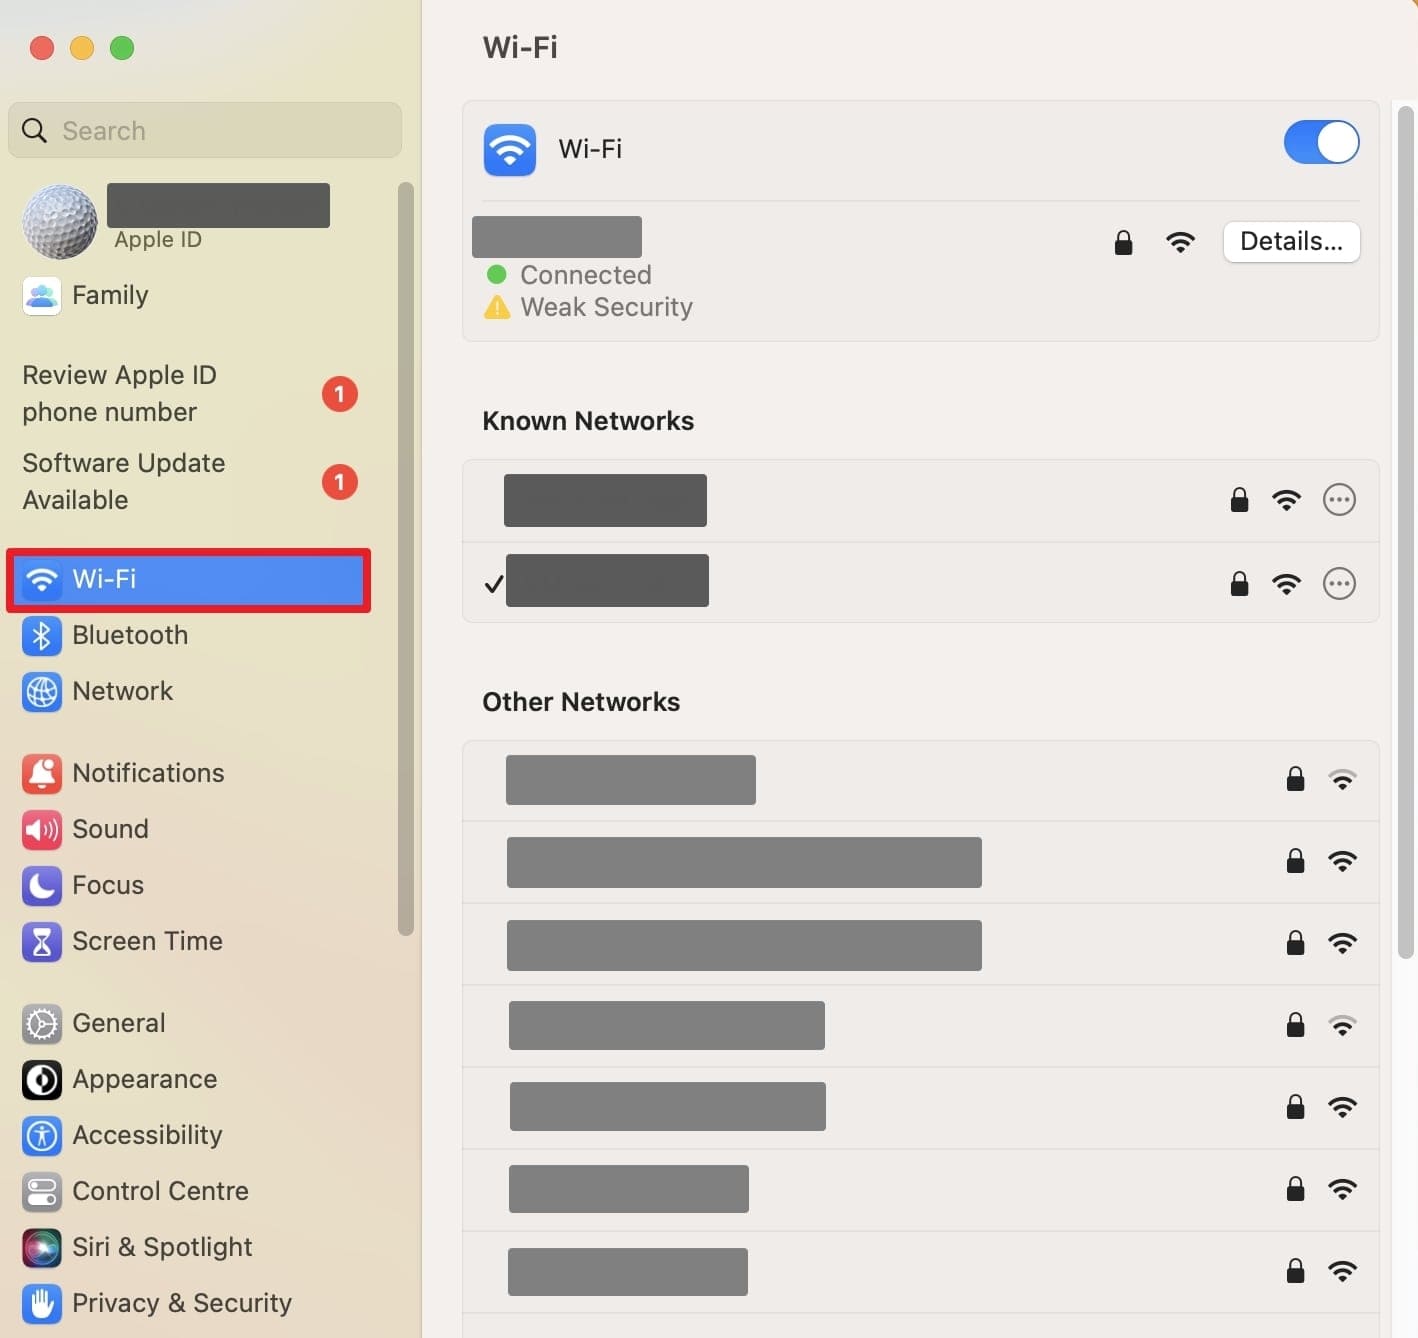Click the Search field in sidebar
The height and width of the screenshot is (1338, 1418).
tap(205, 130)
